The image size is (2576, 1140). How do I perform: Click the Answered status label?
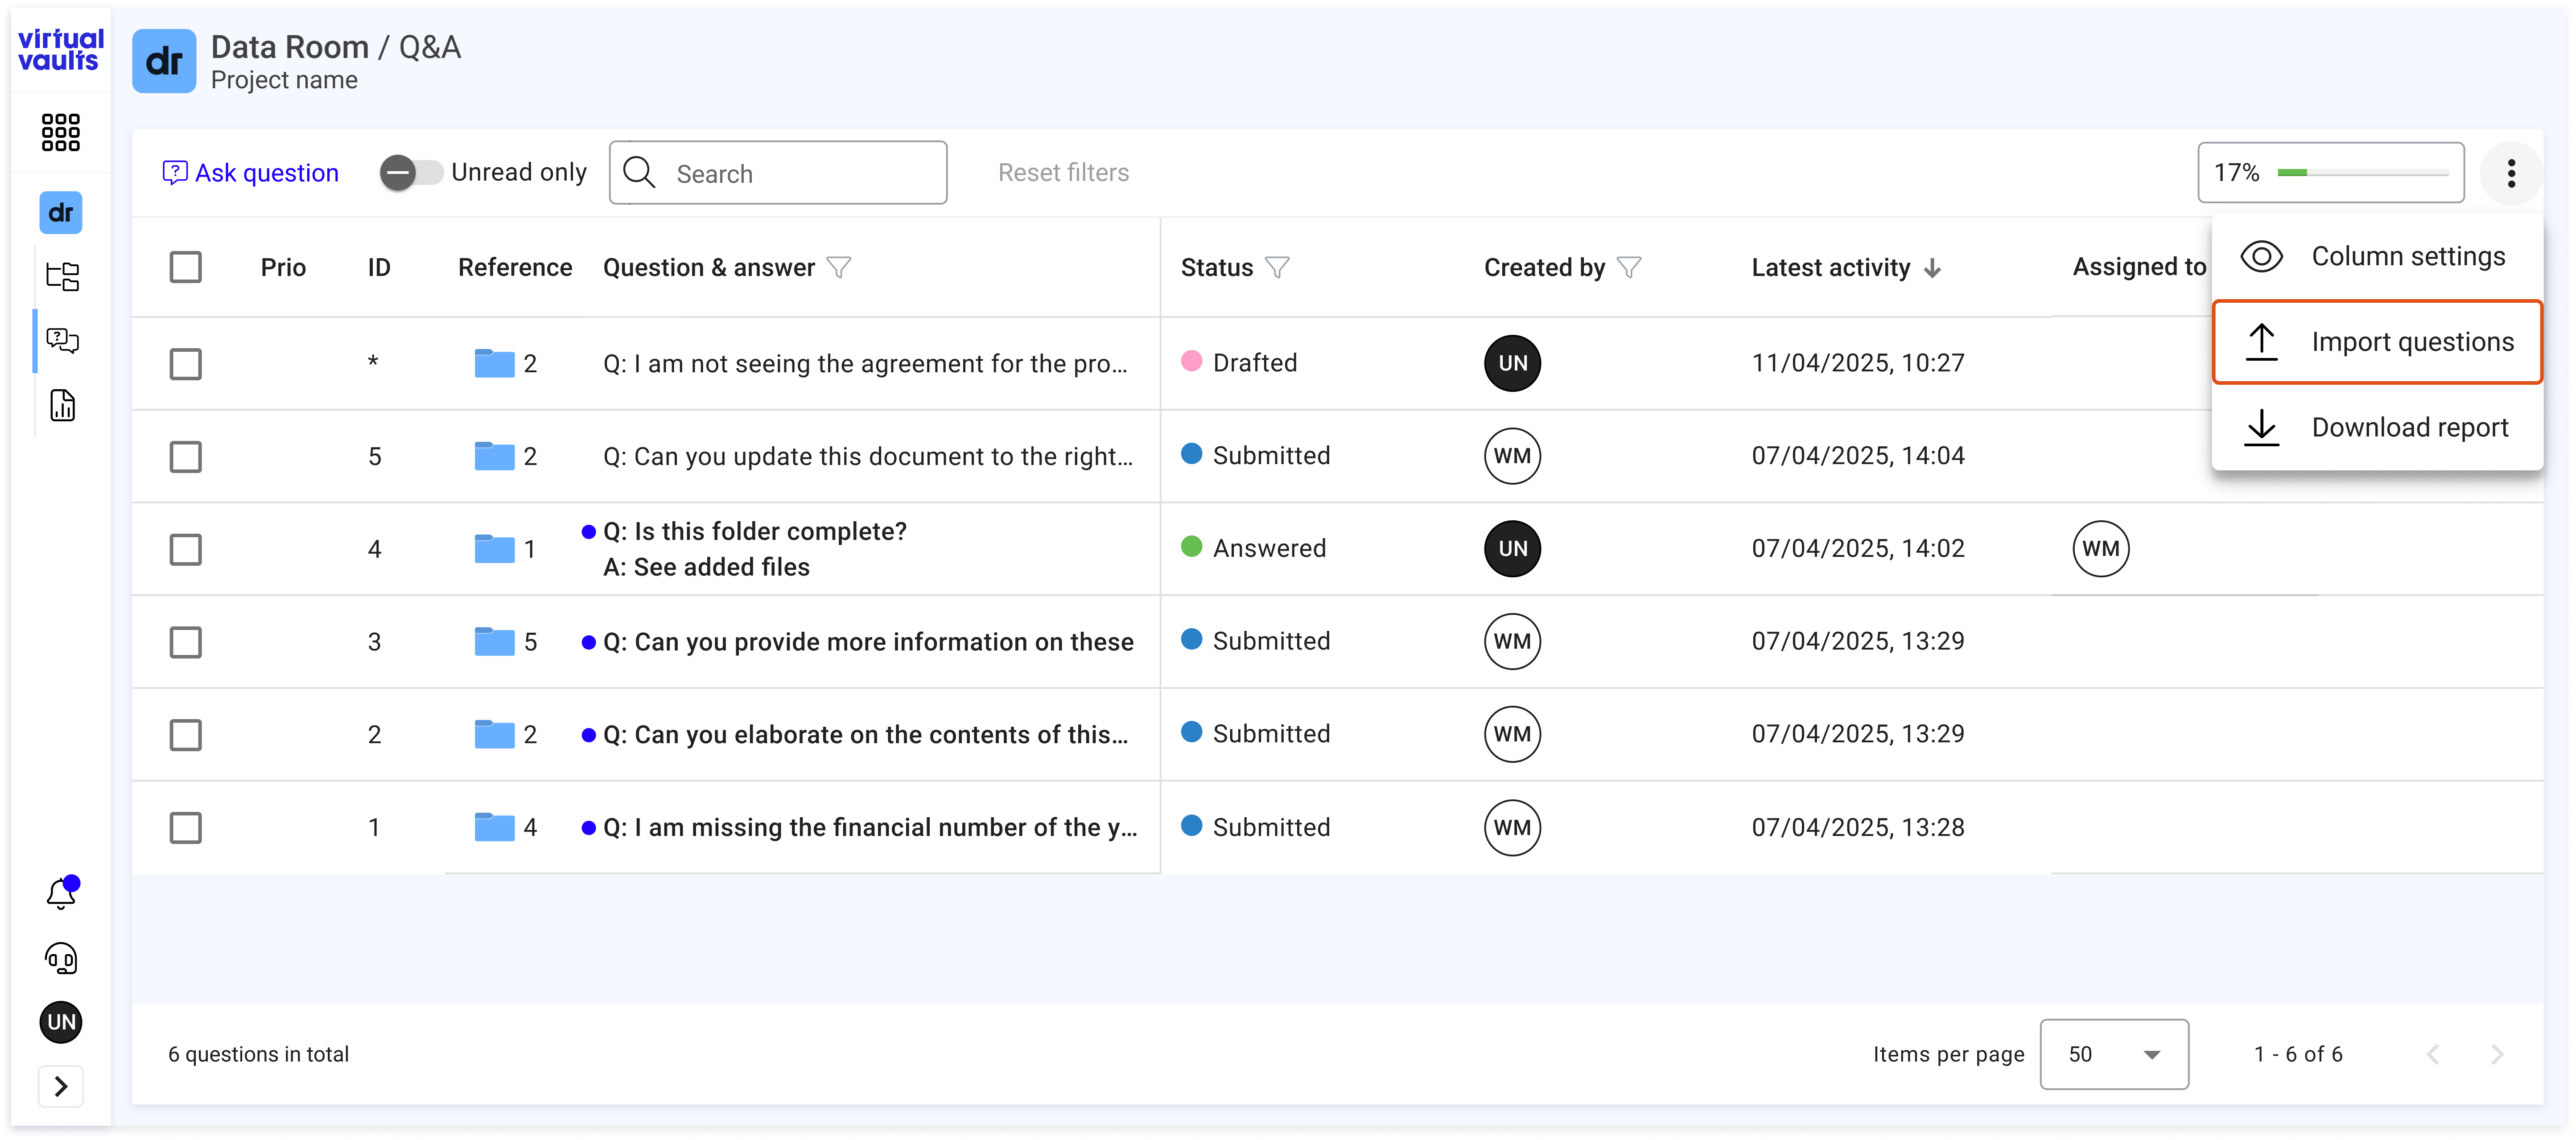click(1269, 549)
